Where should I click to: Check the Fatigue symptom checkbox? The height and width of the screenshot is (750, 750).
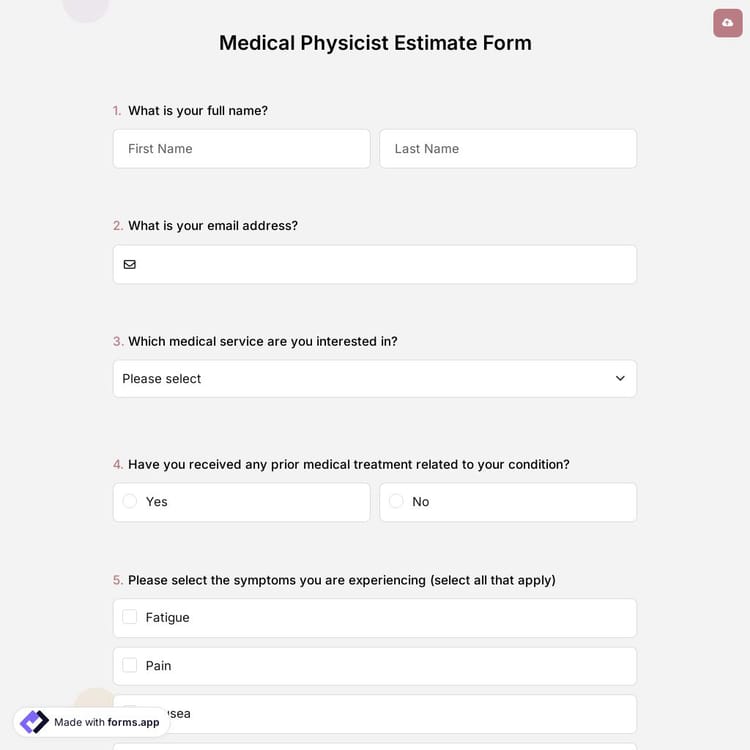[x=130, y=617]
